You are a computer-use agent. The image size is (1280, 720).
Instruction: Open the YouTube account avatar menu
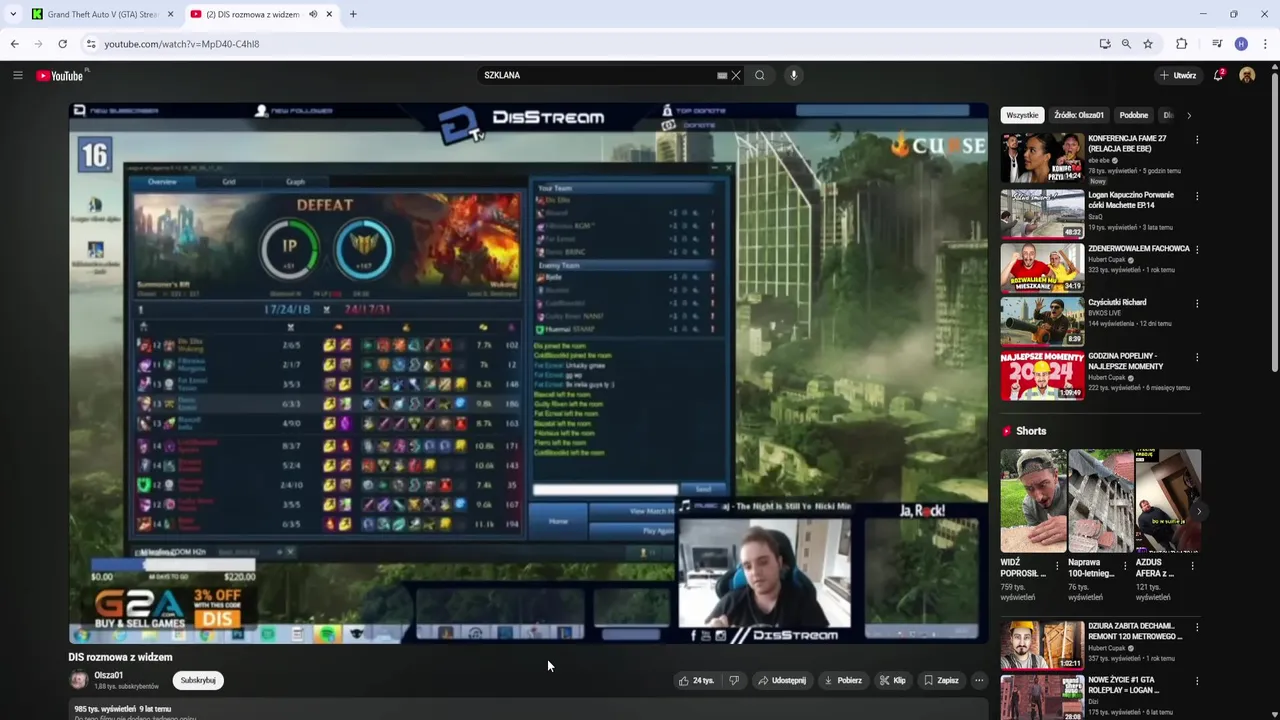pos(1247,75)
